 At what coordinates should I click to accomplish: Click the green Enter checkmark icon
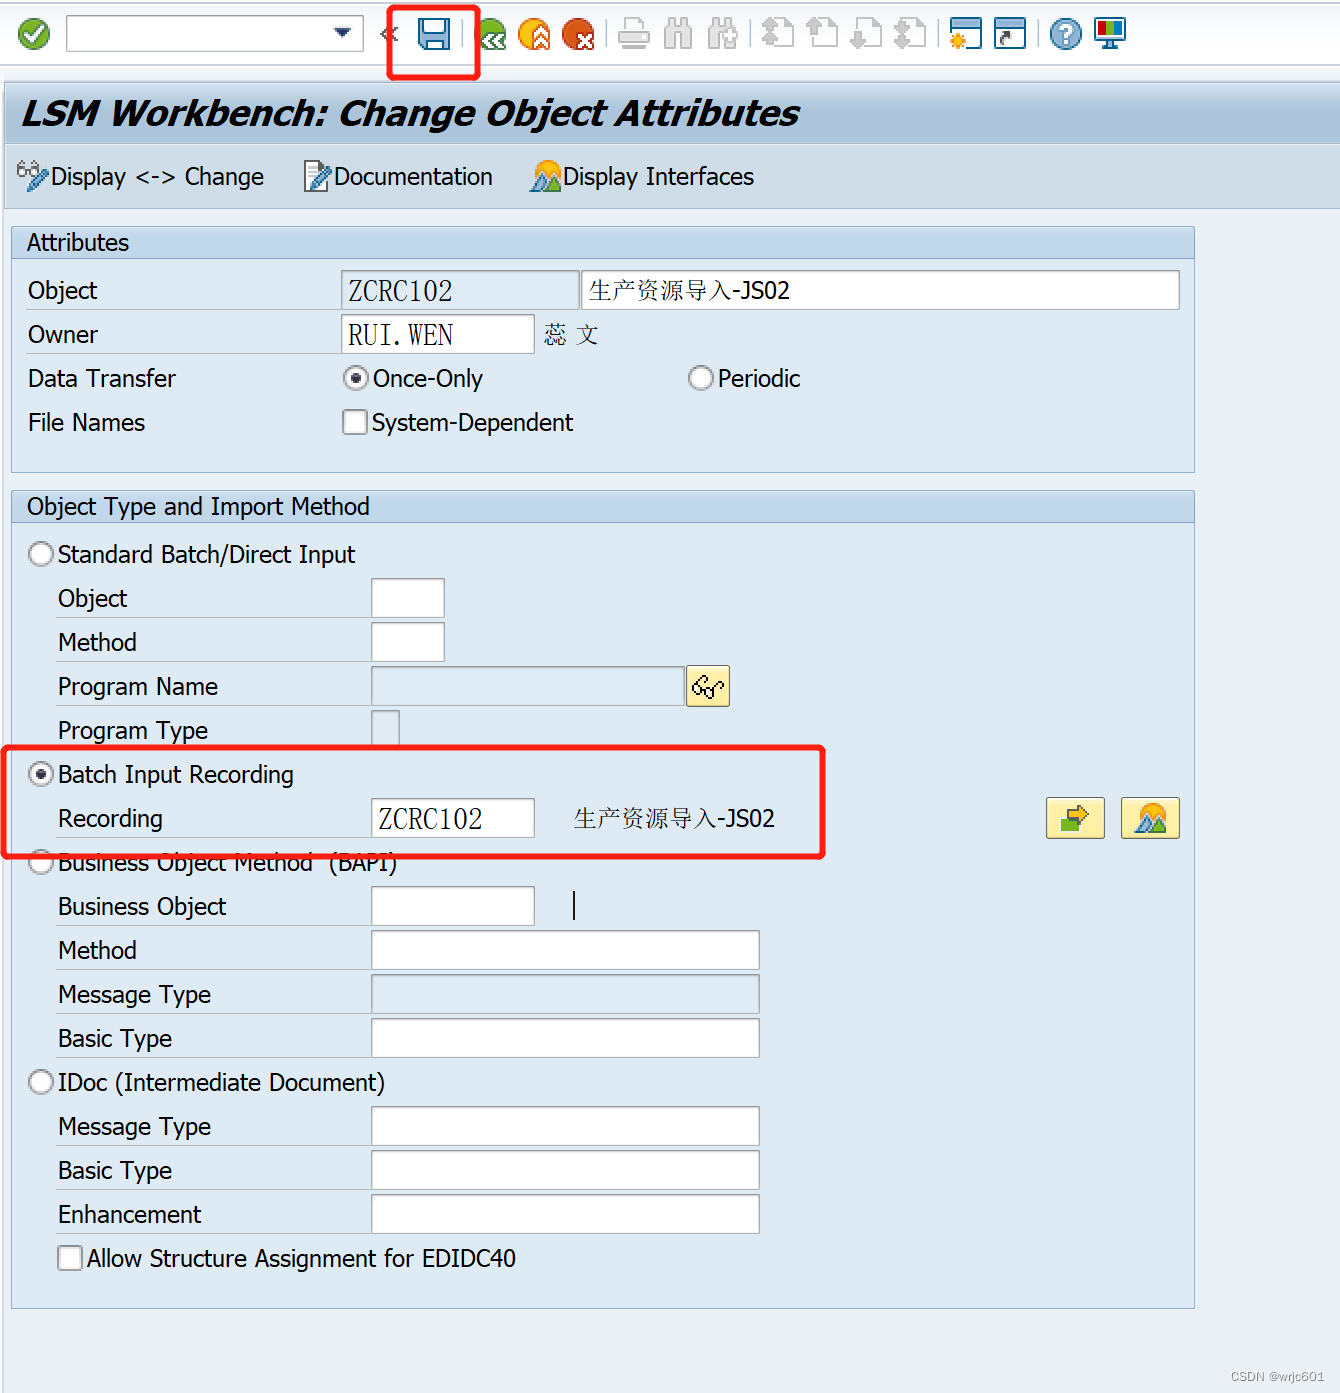33,33
